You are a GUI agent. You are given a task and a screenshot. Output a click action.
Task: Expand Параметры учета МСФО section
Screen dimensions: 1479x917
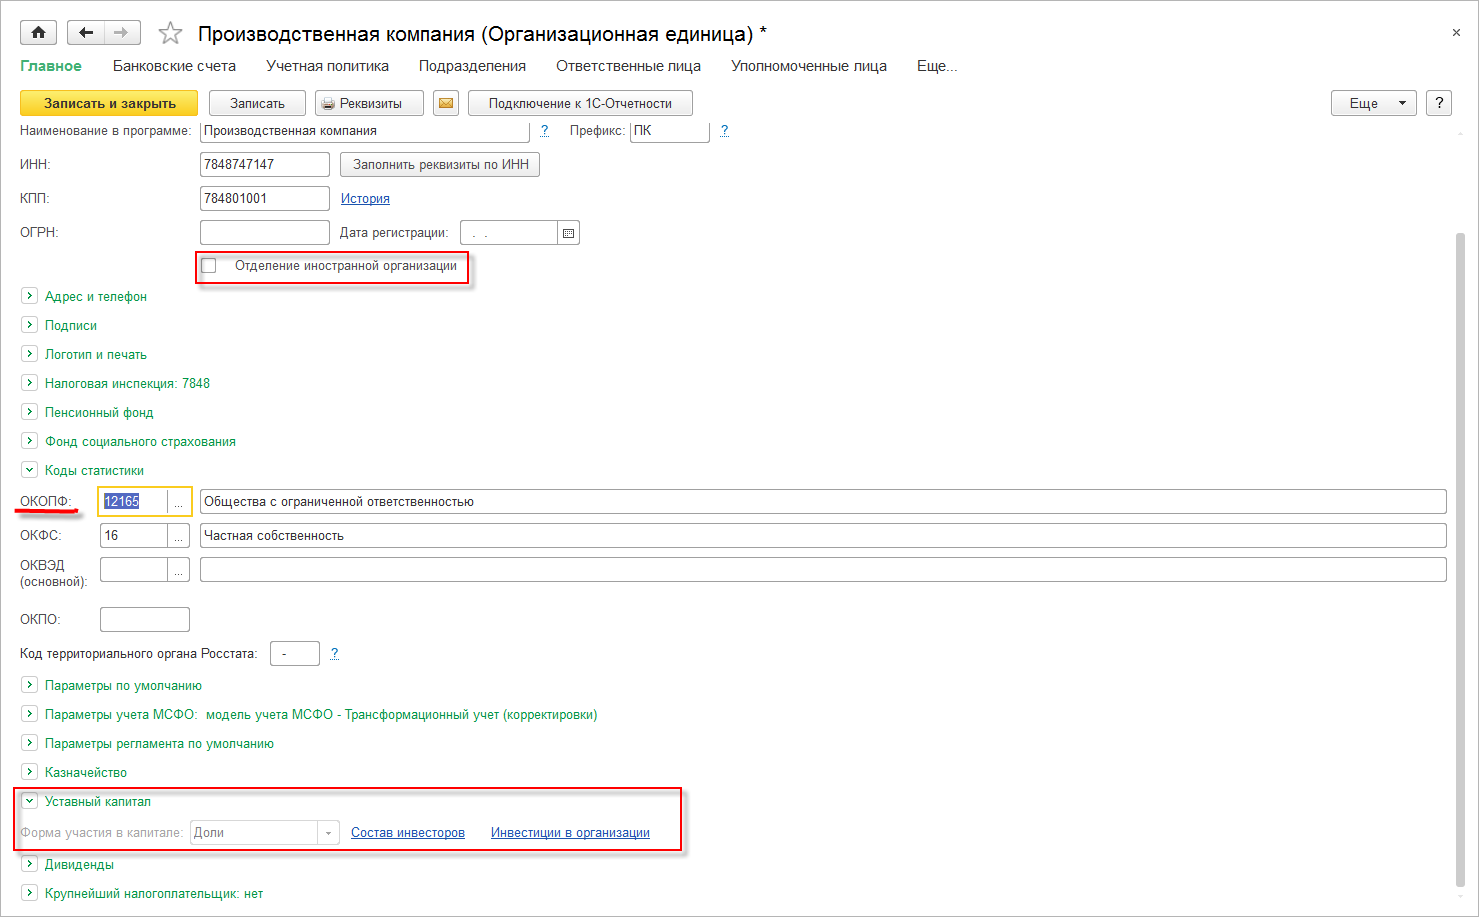[30, 714]
